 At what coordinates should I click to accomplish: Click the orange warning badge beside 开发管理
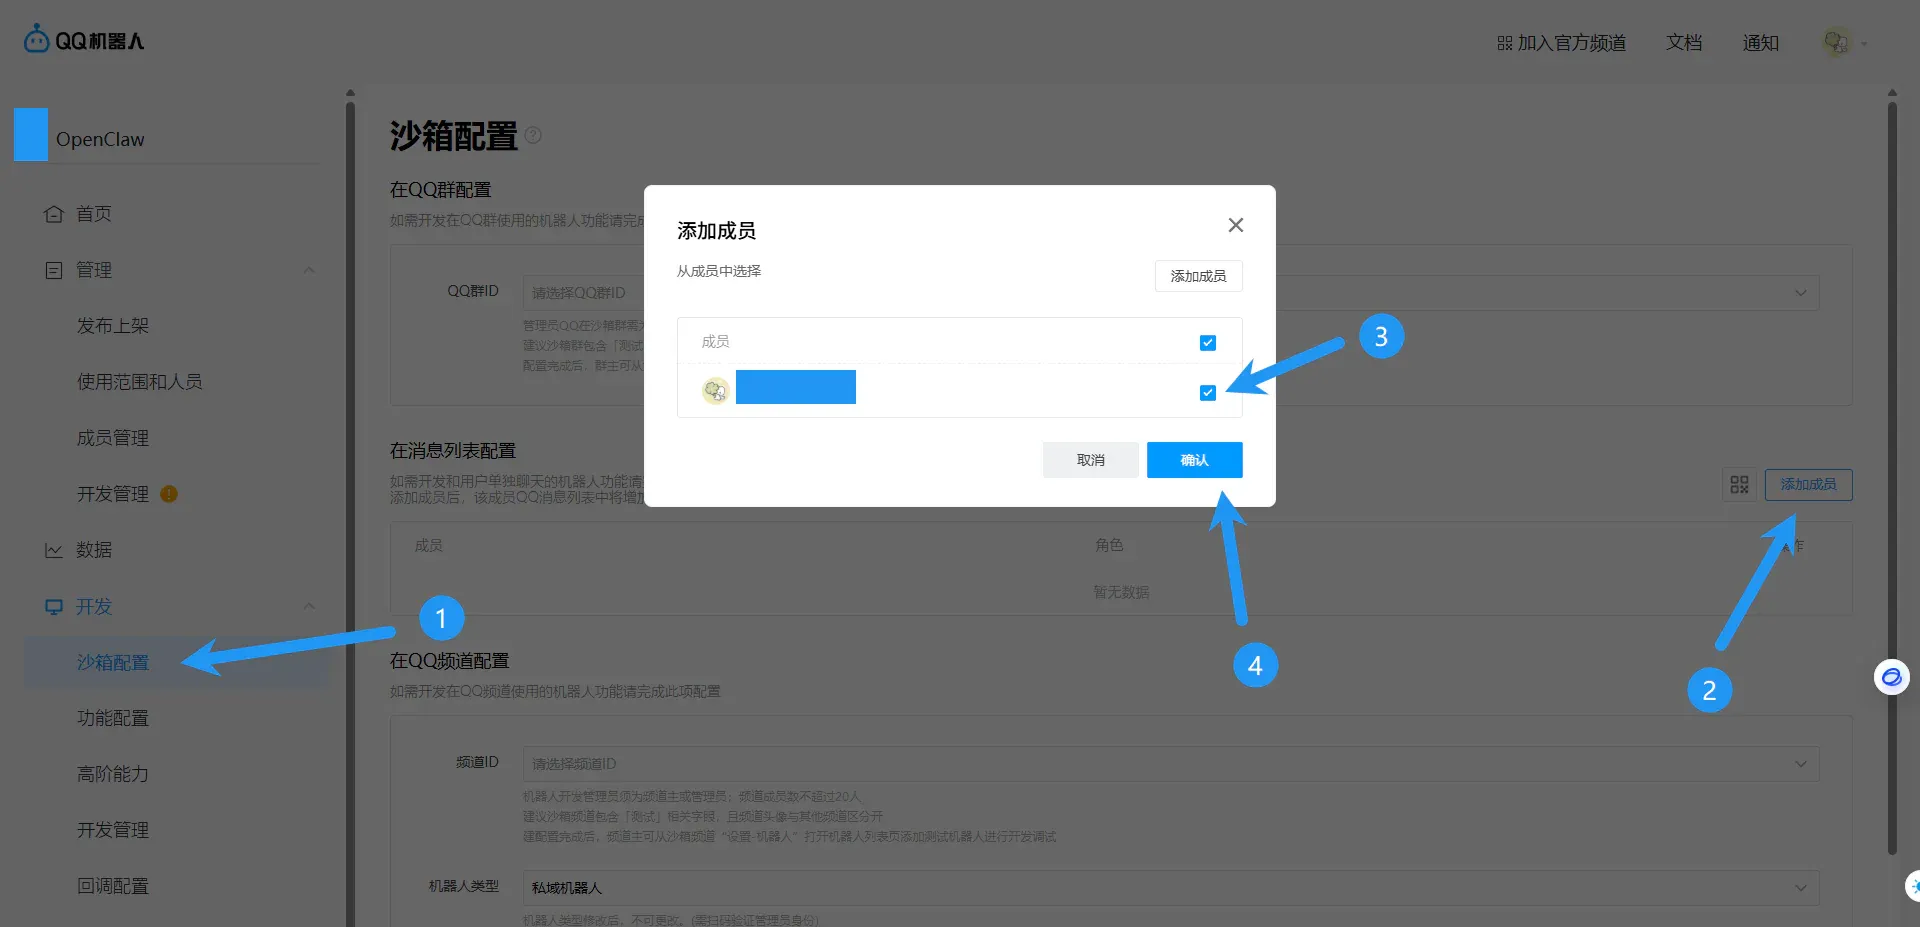click(169, 493)
